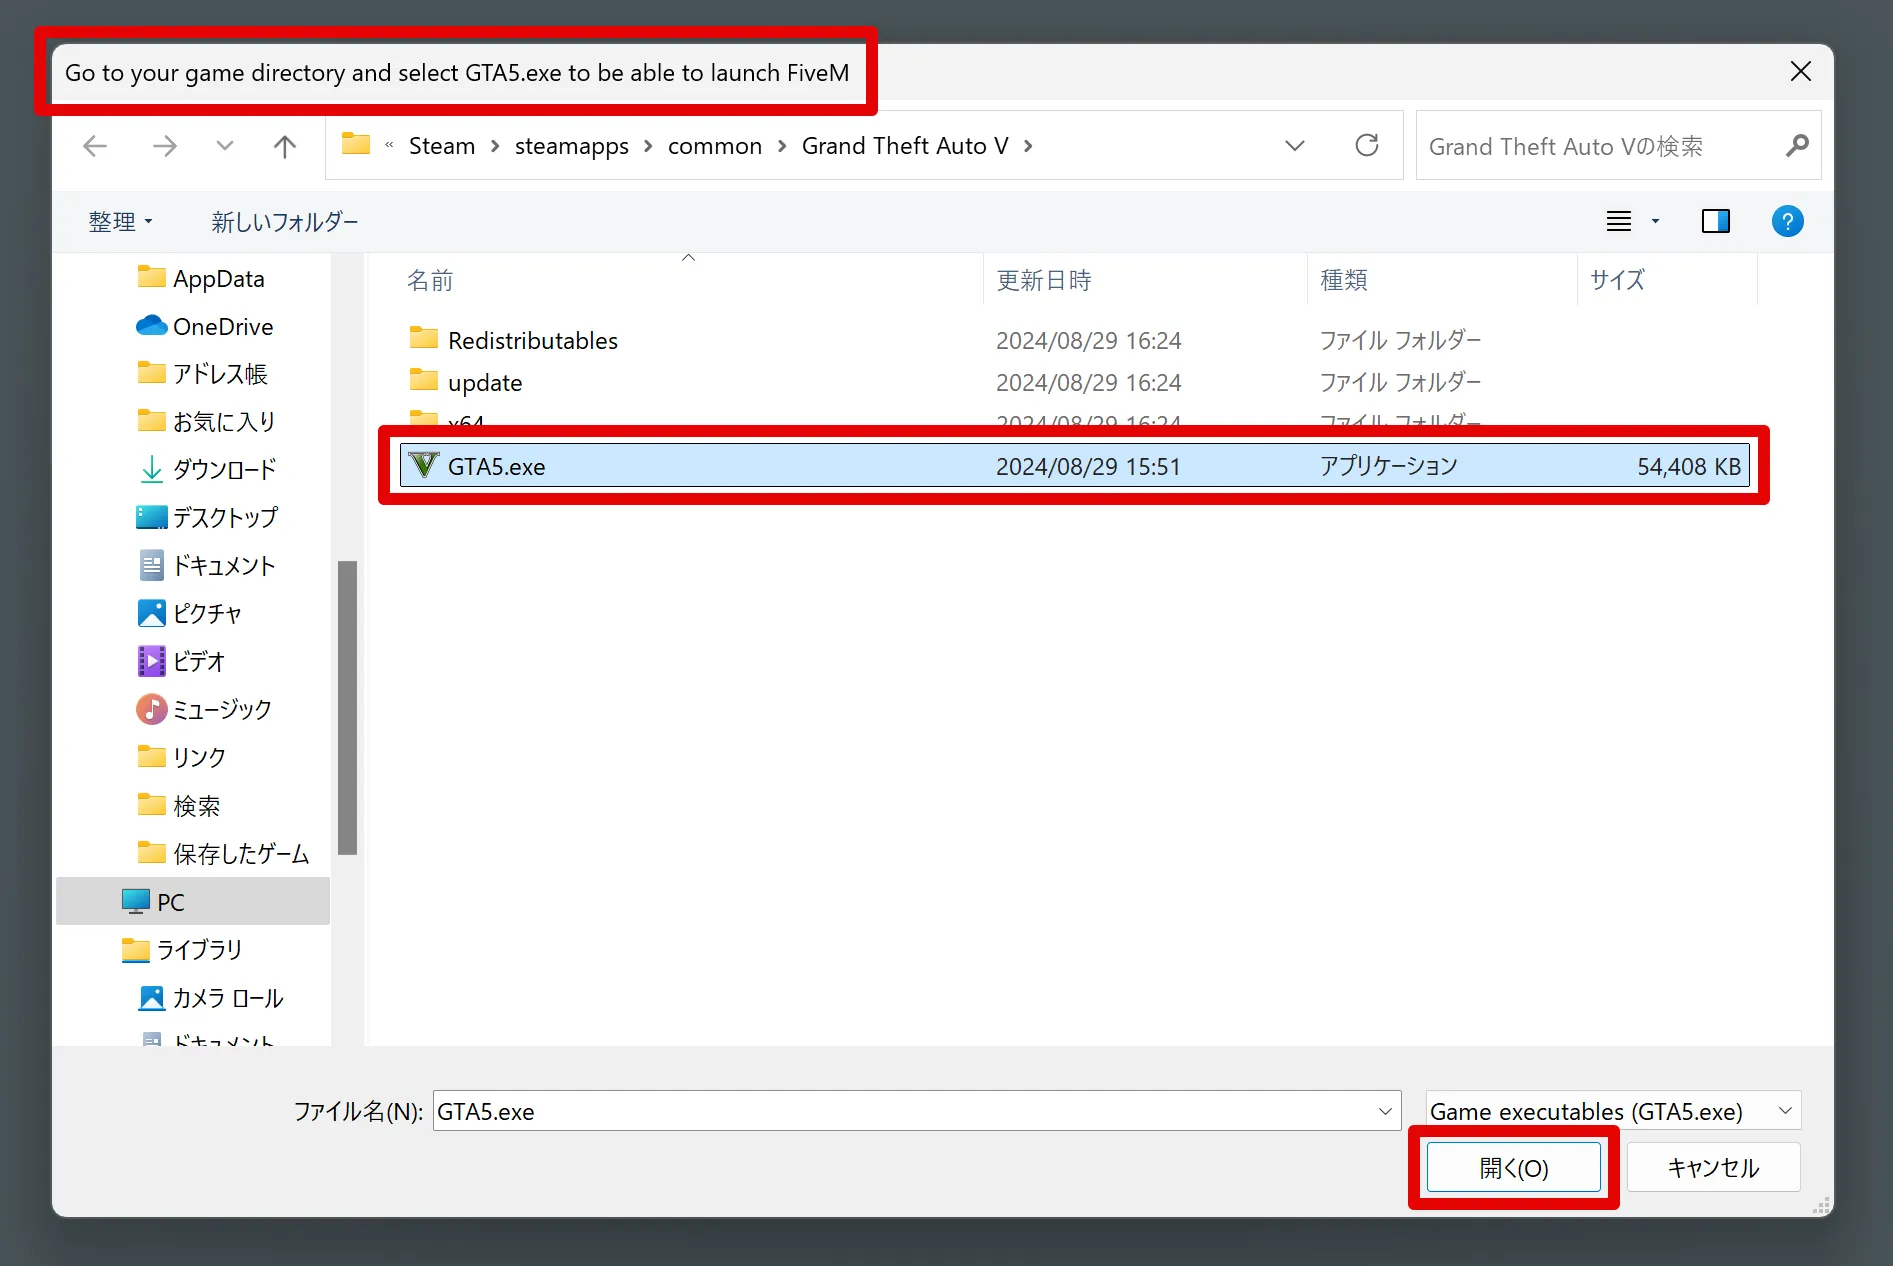Viewport: 1893px width, 1266px height.
Task: Open ミュージック in the sidebar
Action: [204, 709]
